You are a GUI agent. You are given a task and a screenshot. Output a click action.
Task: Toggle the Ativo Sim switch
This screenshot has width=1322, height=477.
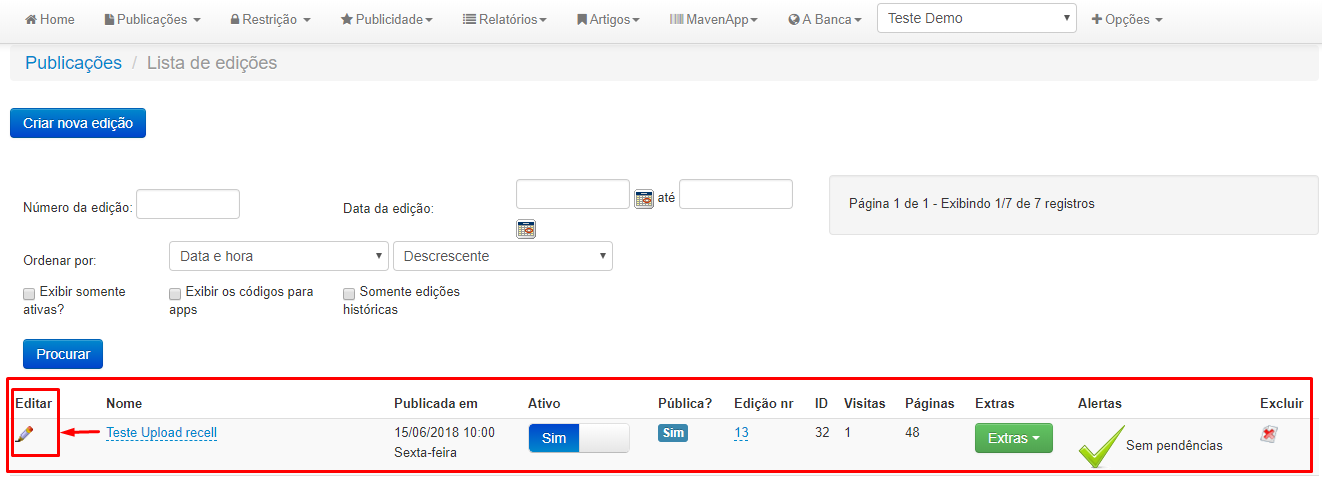[x=579, y=438]
